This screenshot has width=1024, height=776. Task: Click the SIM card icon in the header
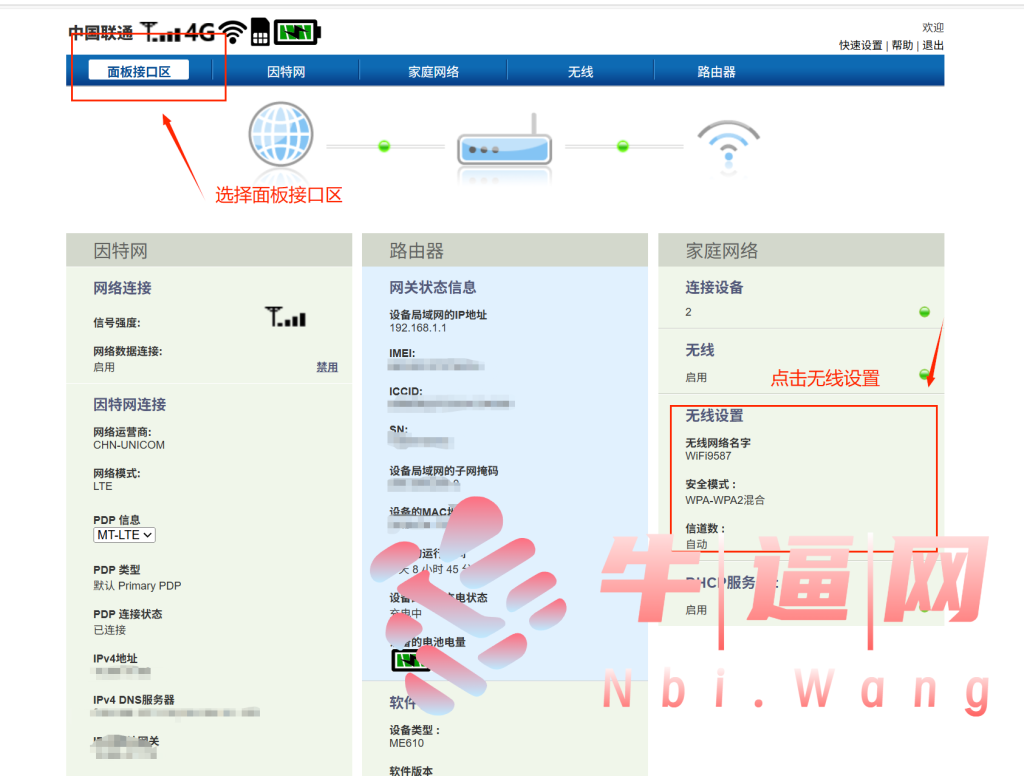tap(260, 32)
